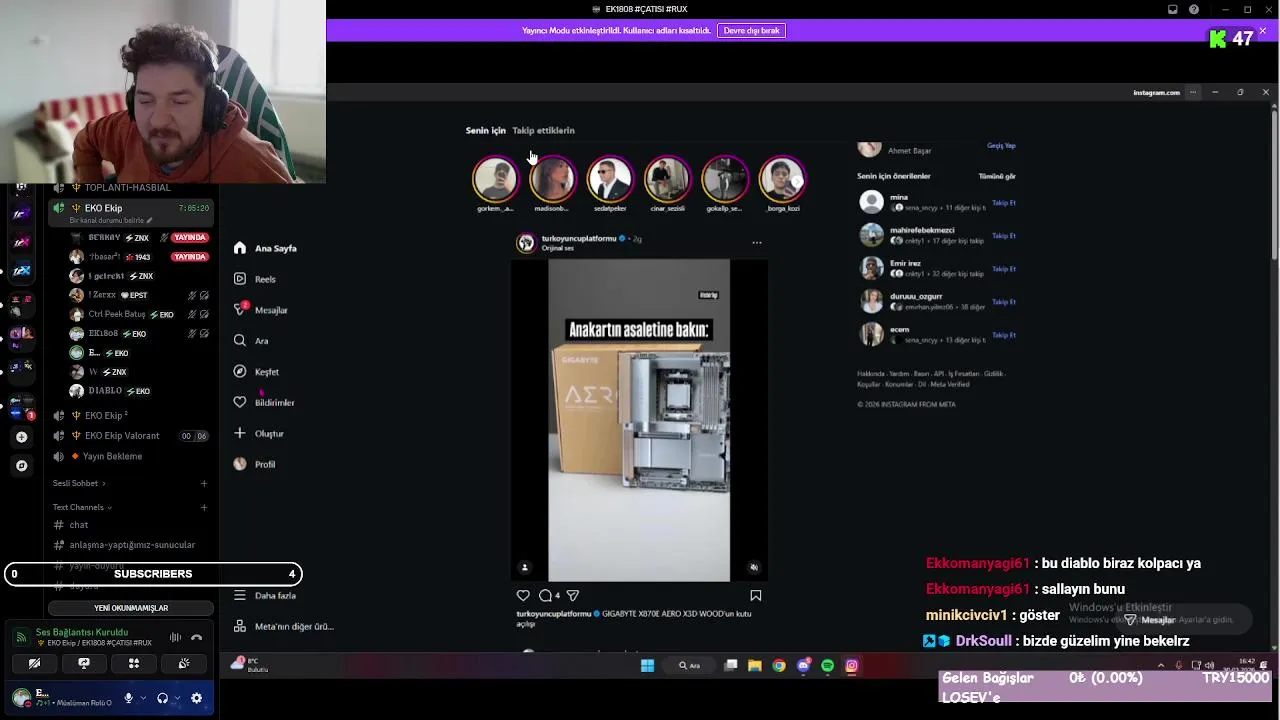1280x720 pixels.
Task: Open Discord soundboard button
Action: tap(184, 663)
